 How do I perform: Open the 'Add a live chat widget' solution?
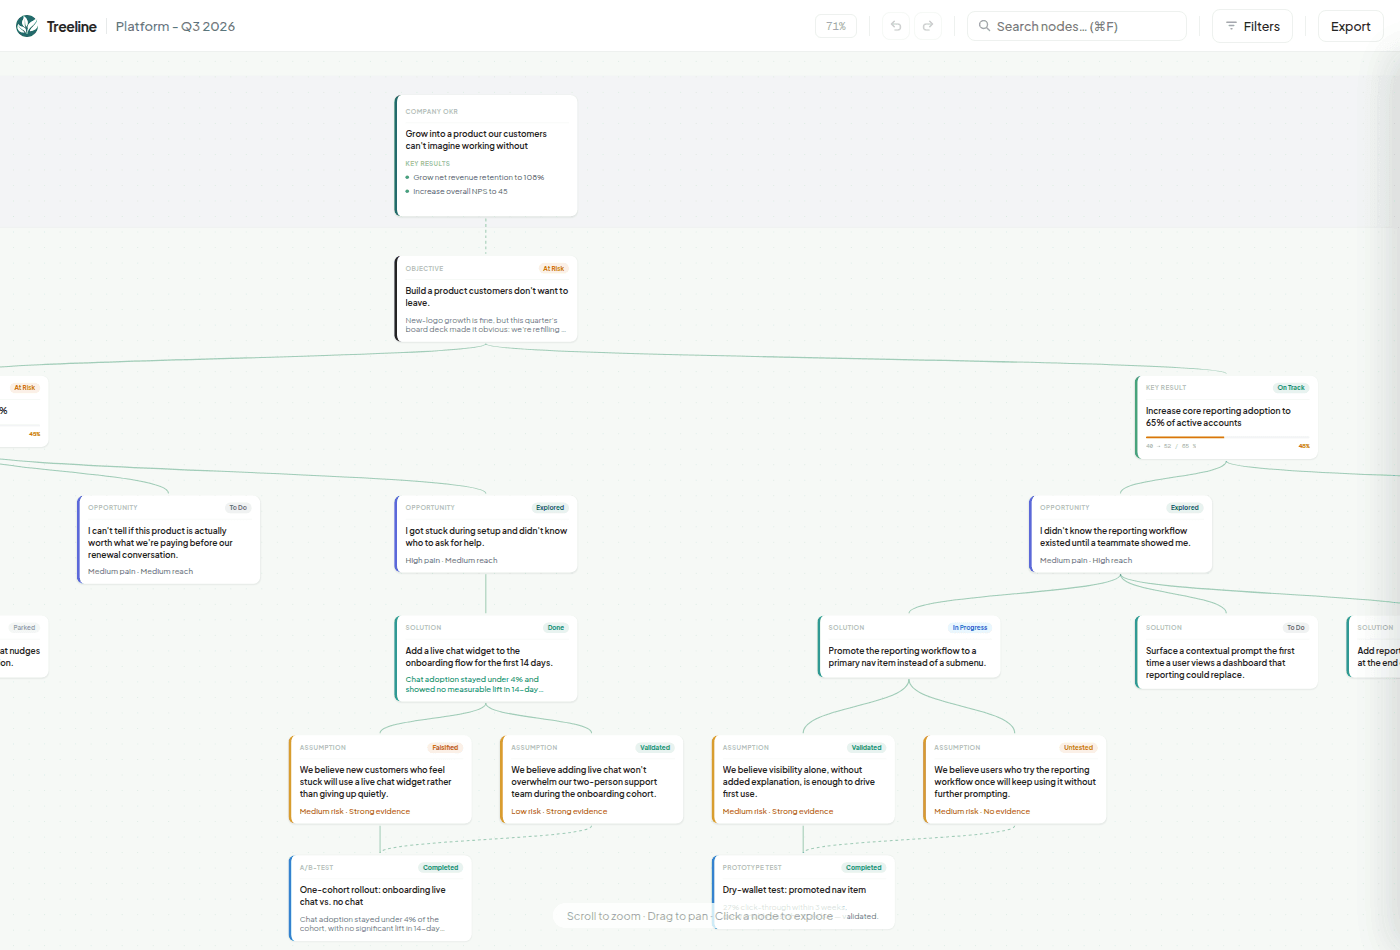tap(486, 658)
